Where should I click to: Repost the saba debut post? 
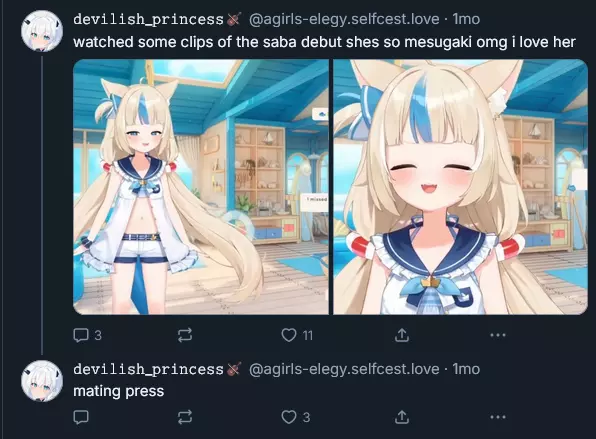[x=185, y=335]
